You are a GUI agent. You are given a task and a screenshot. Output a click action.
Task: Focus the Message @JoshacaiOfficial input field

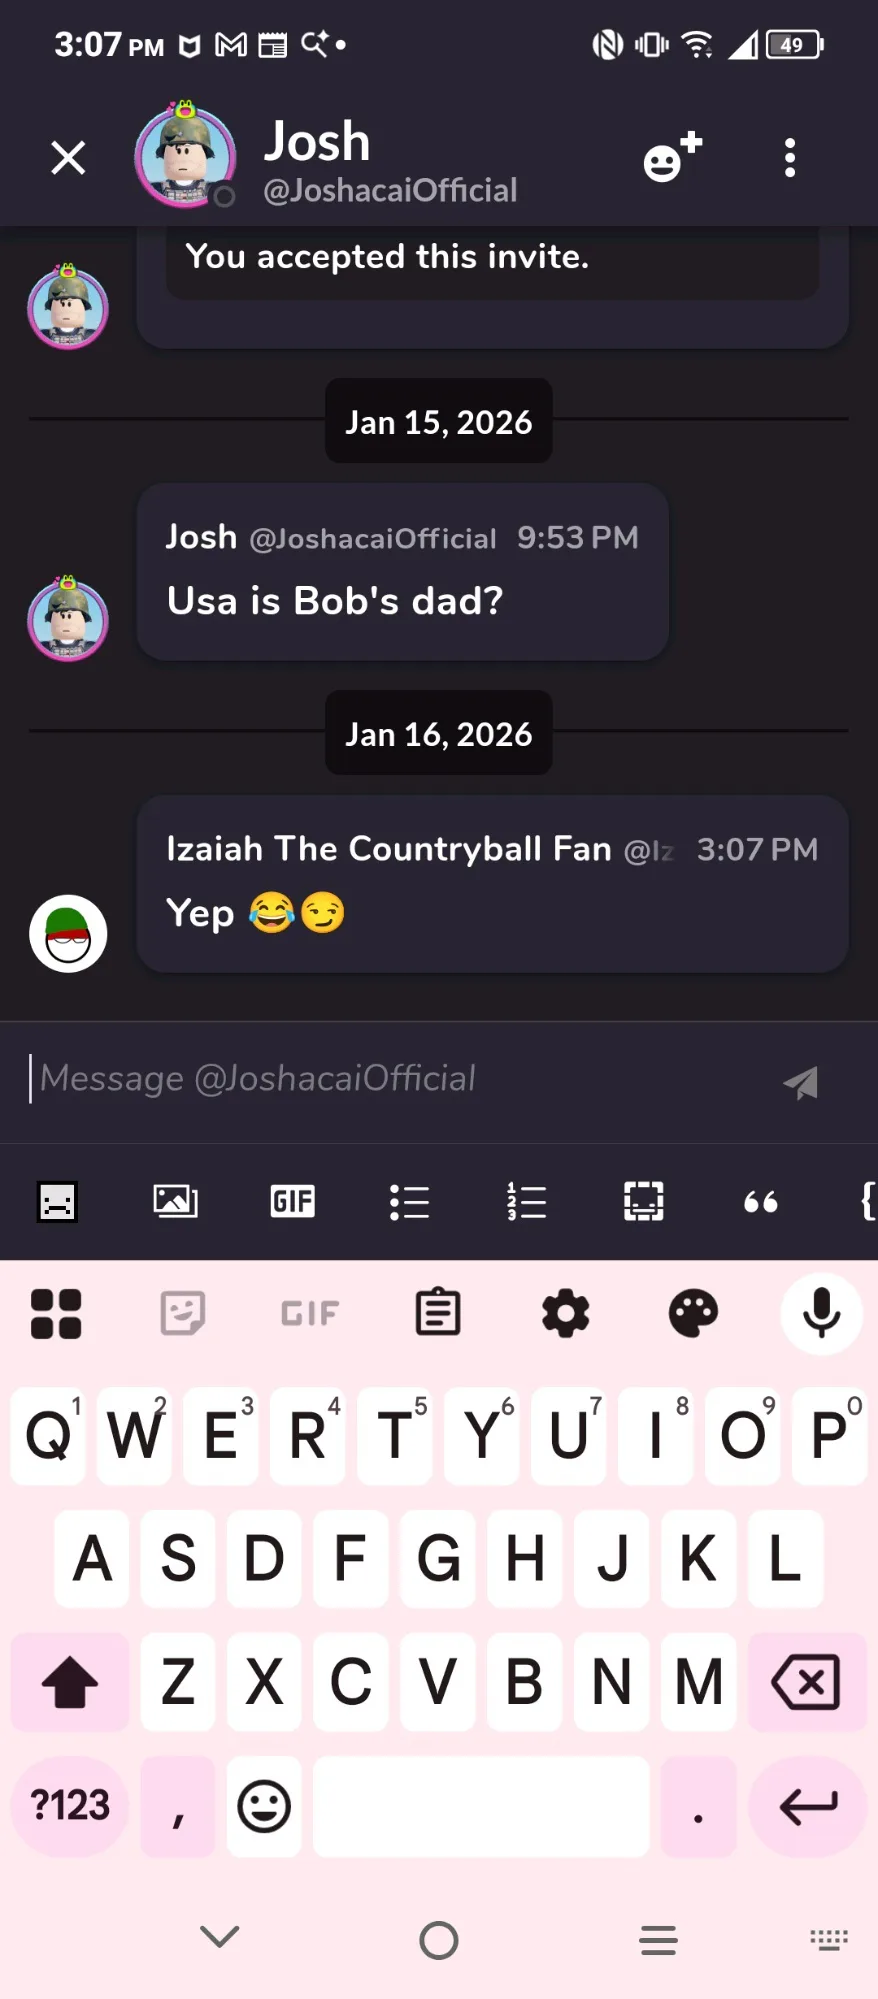tap(400, 1079)
